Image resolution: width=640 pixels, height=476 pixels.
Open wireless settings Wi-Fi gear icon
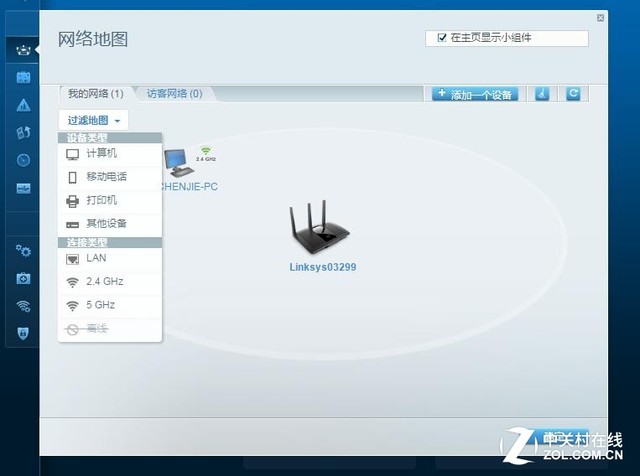pos(23,306)
